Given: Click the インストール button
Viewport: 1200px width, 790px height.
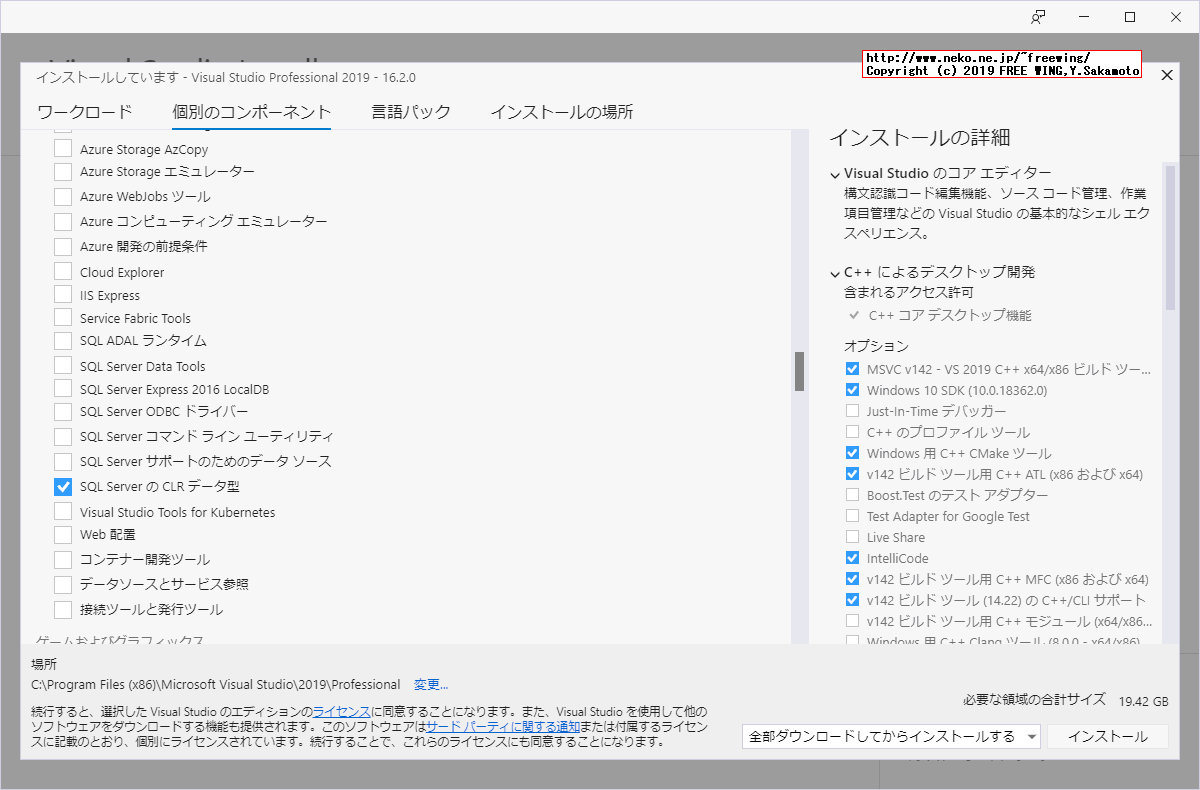Looking at the screenshot, I should [1107, 735].
